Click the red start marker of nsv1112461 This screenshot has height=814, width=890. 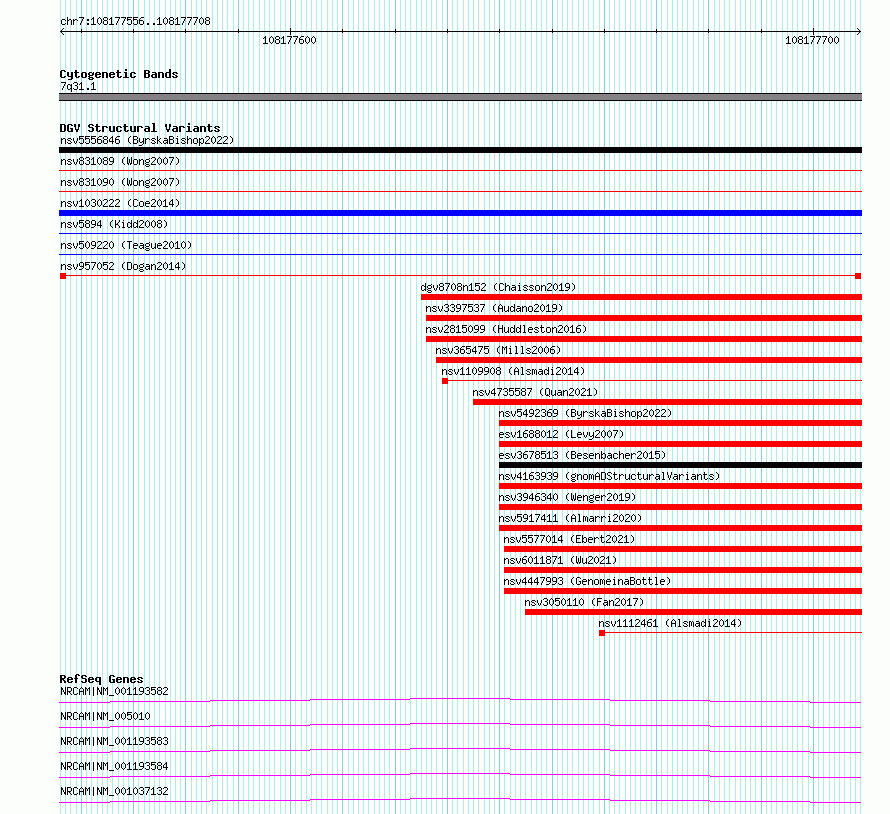click(x=602, y=633)
